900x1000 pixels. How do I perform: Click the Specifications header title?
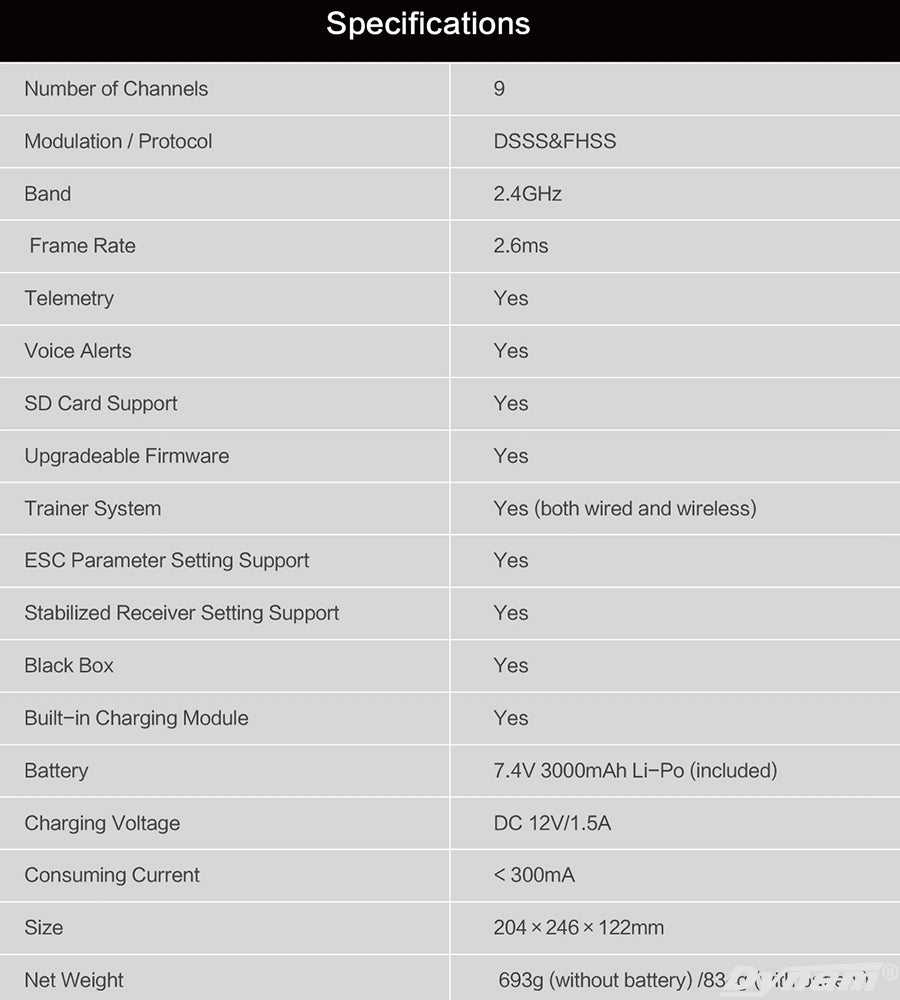428,24
